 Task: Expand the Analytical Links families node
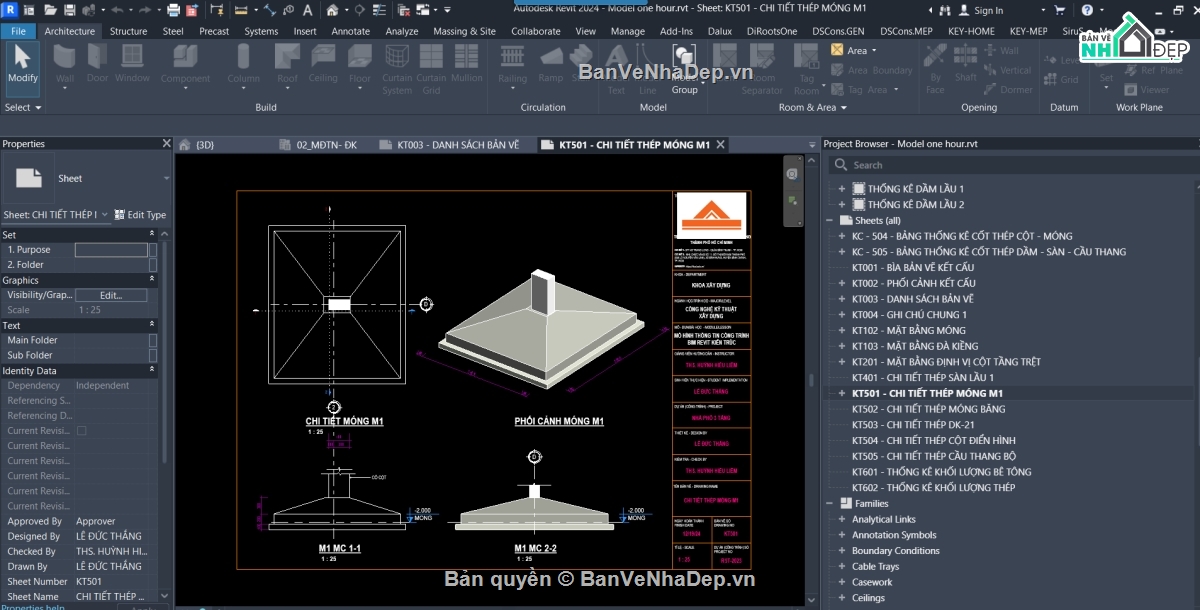(x=841, y=519)
